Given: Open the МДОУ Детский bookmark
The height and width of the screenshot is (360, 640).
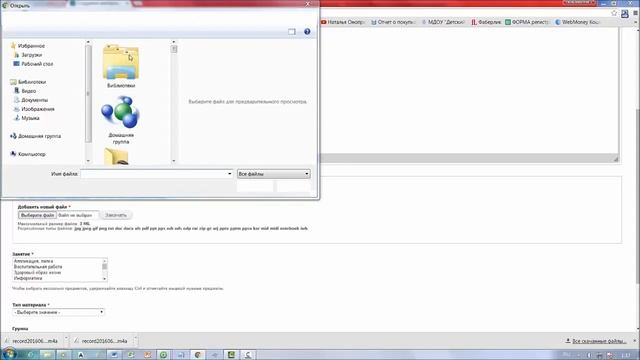Looking at the screenshot, I should coord(443,22).
